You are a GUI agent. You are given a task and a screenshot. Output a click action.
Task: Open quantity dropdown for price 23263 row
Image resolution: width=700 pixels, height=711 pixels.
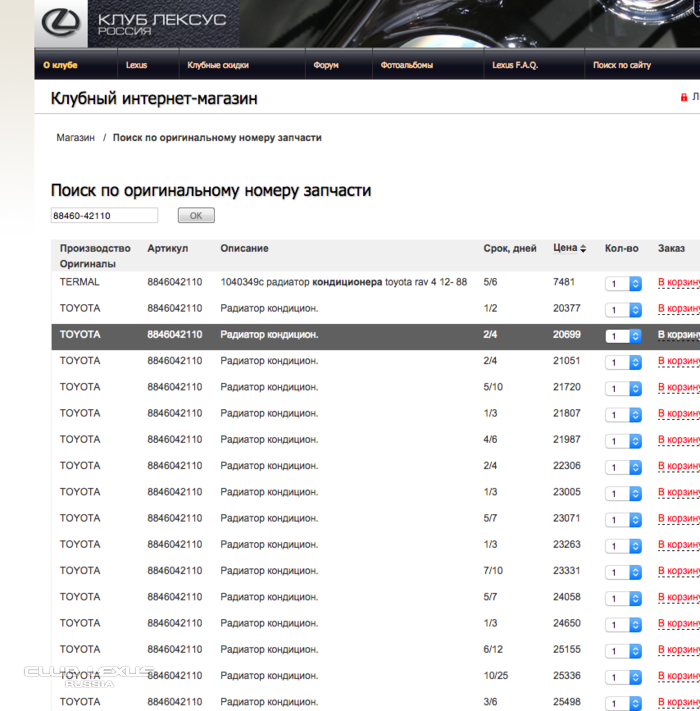623,547
